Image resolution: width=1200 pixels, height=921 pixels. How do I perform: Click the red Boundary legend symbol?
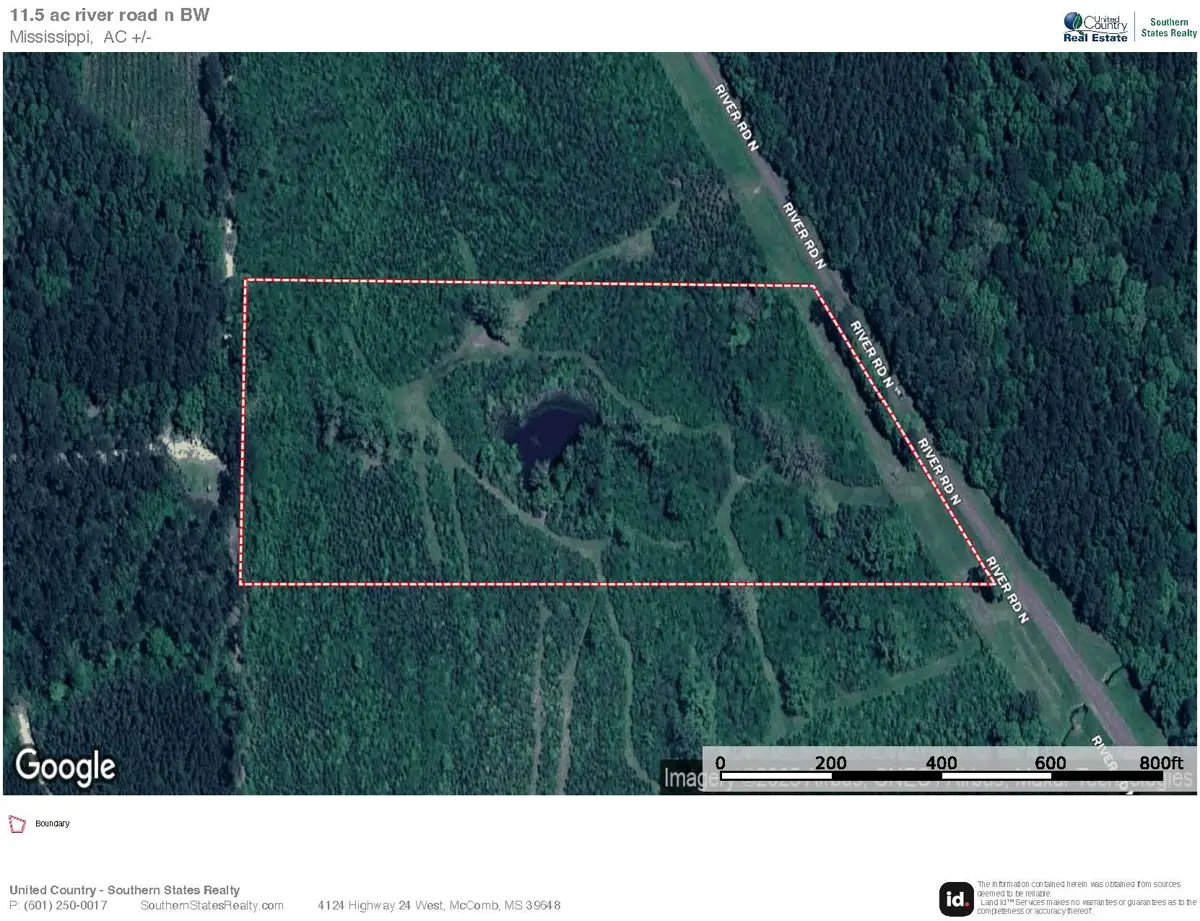coord(16,824)
